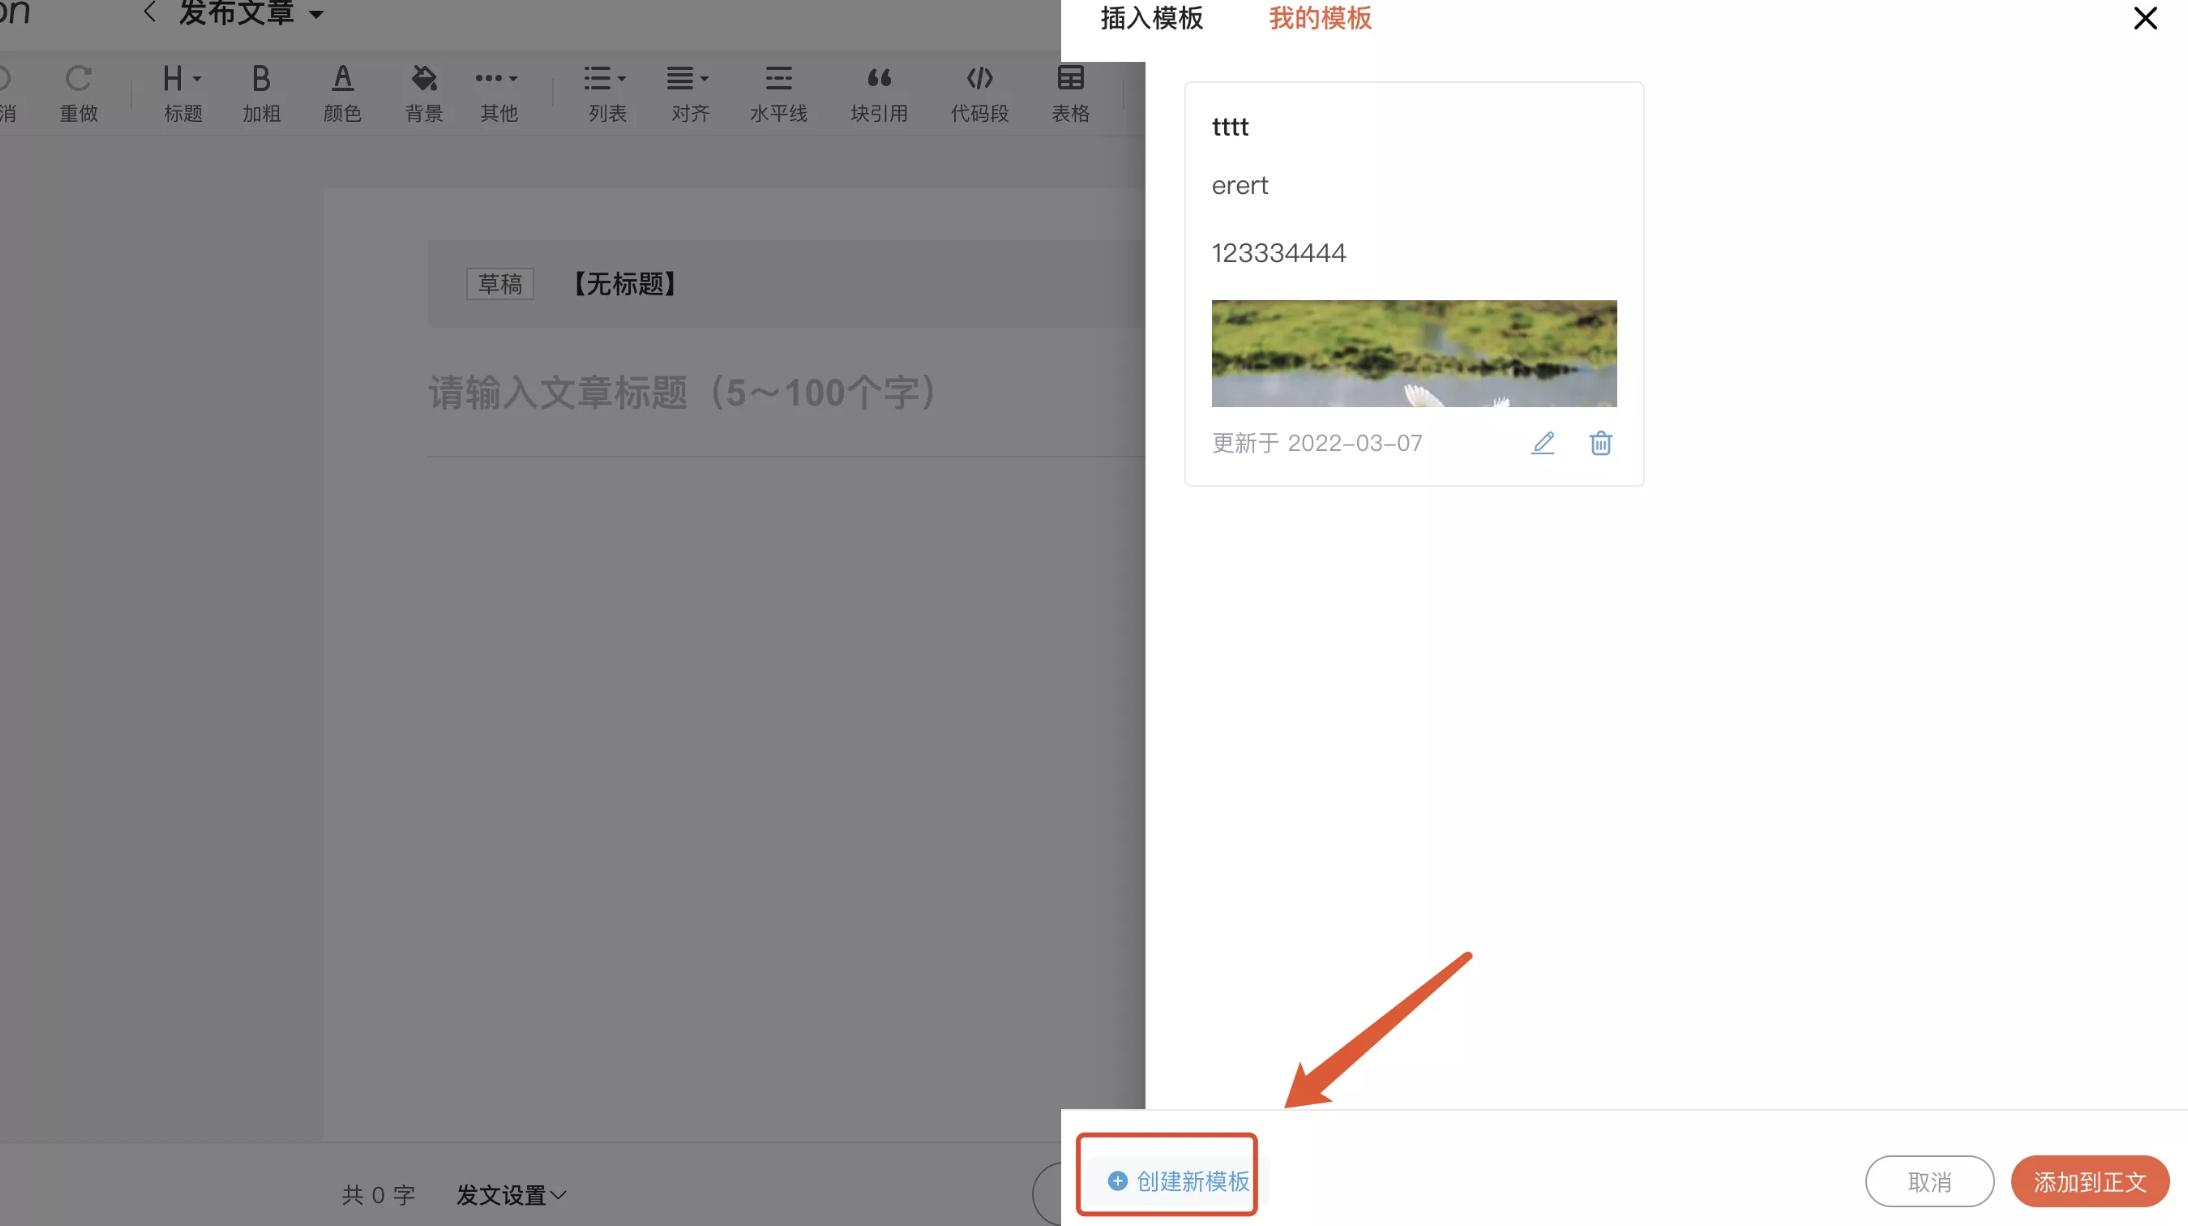Open the text color (颜色) tool
The height and width of the screenshot is (1226, 2188).
[342, 91]
